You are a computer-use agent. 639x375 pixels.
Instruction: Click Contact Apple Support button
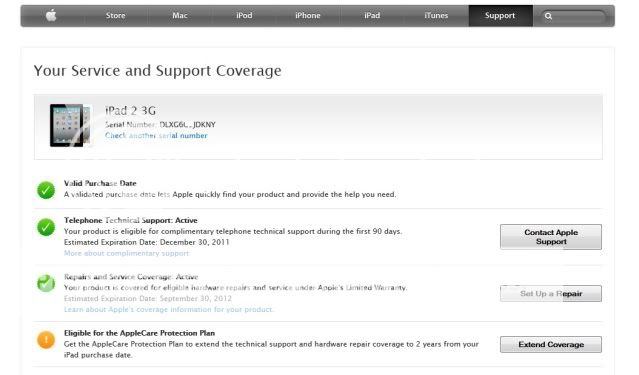click(551, 237)
